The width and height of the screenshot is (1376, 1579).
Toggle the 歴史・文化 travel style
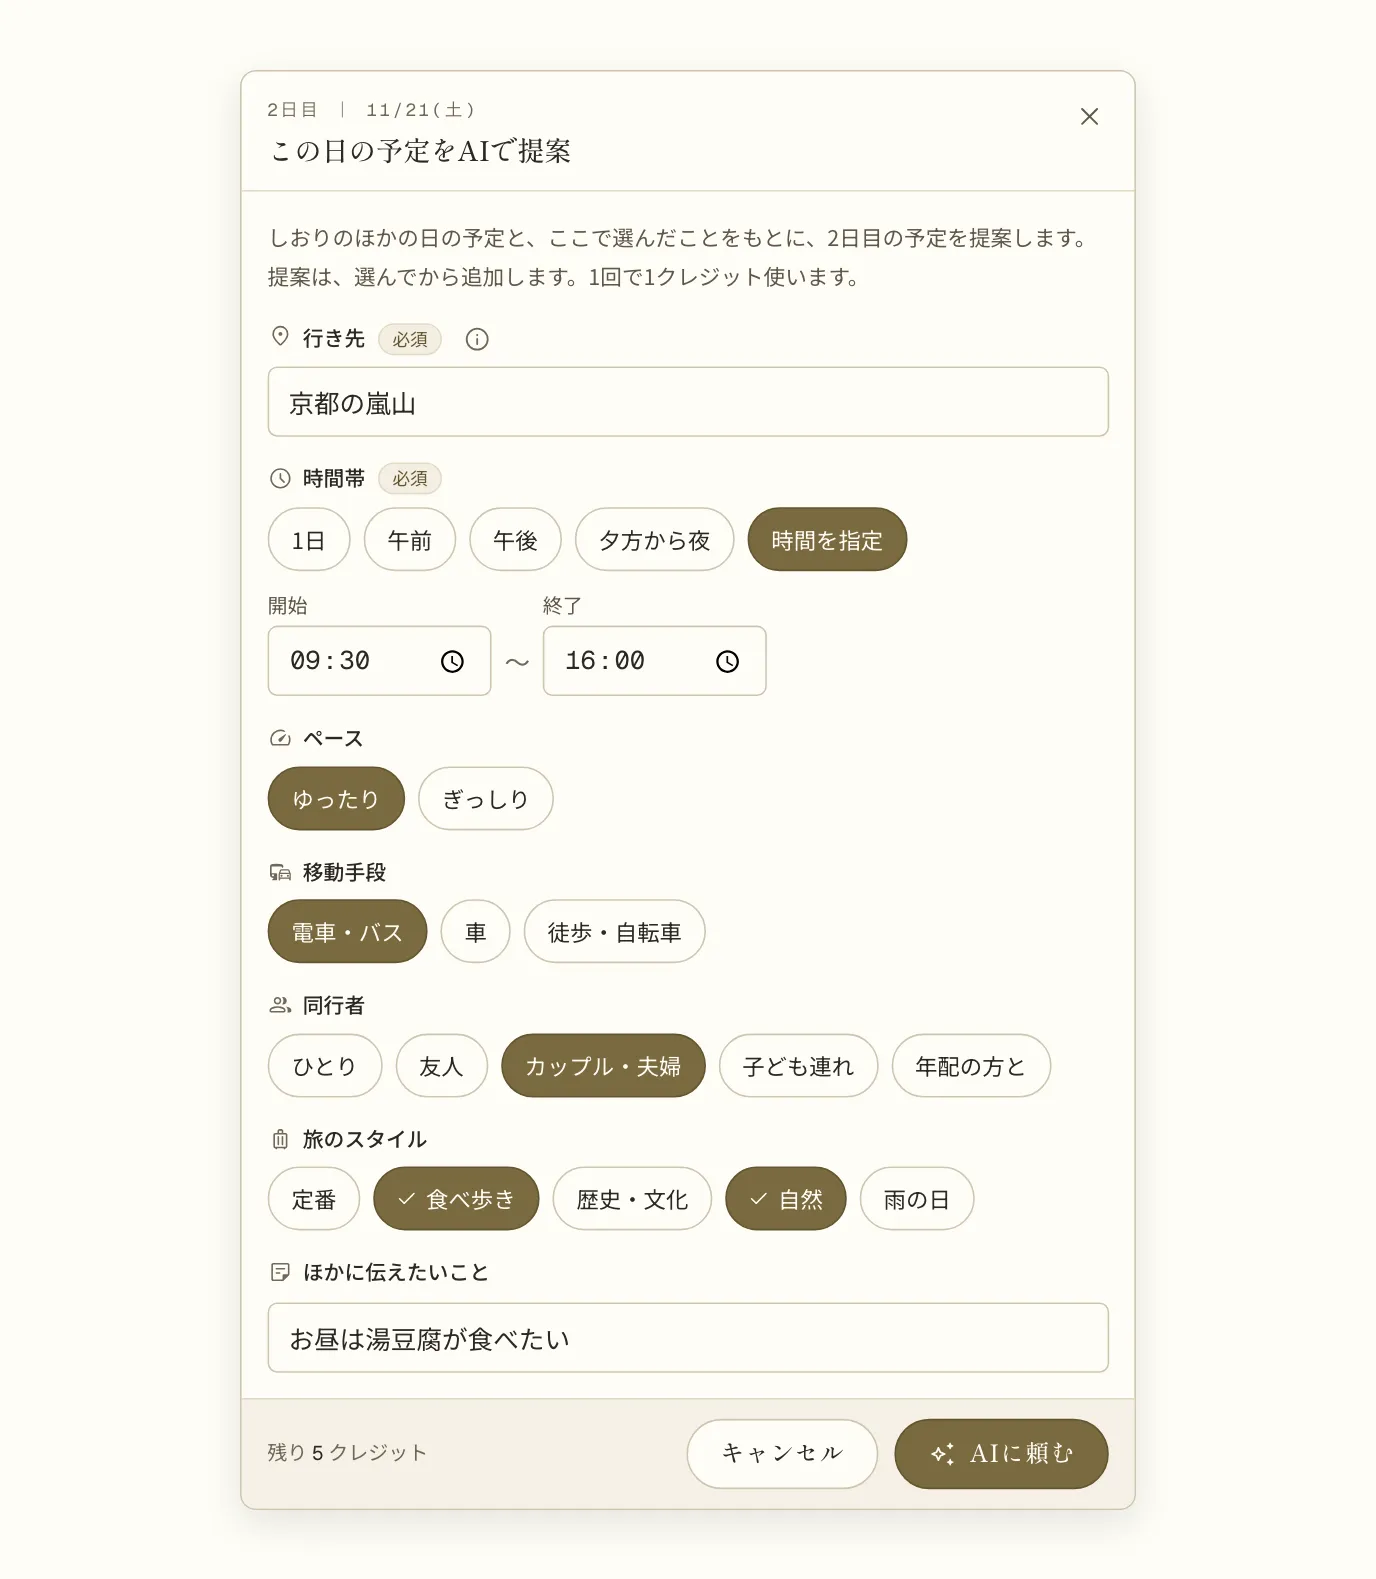coord(632,1199)
